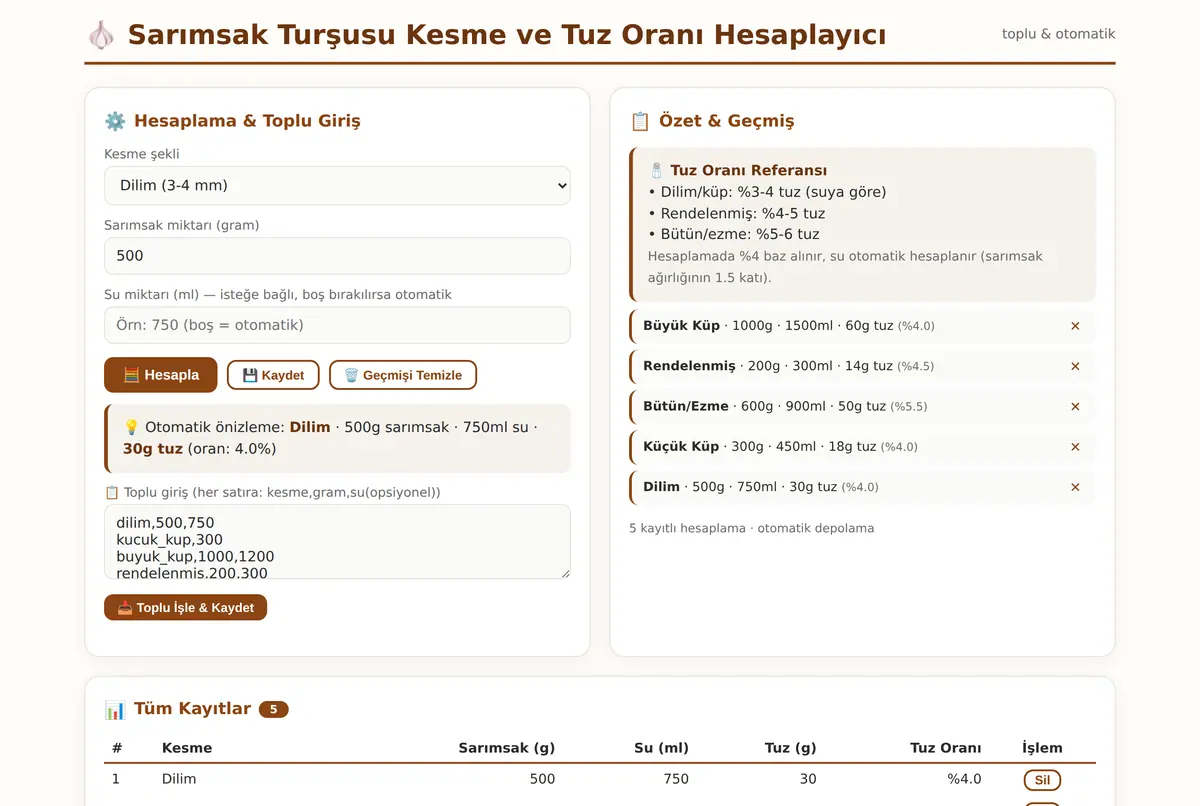Click the Su (ml) column header
Image resolution: width=1200 pixels, height=806 pixels.
pos(661,748)
